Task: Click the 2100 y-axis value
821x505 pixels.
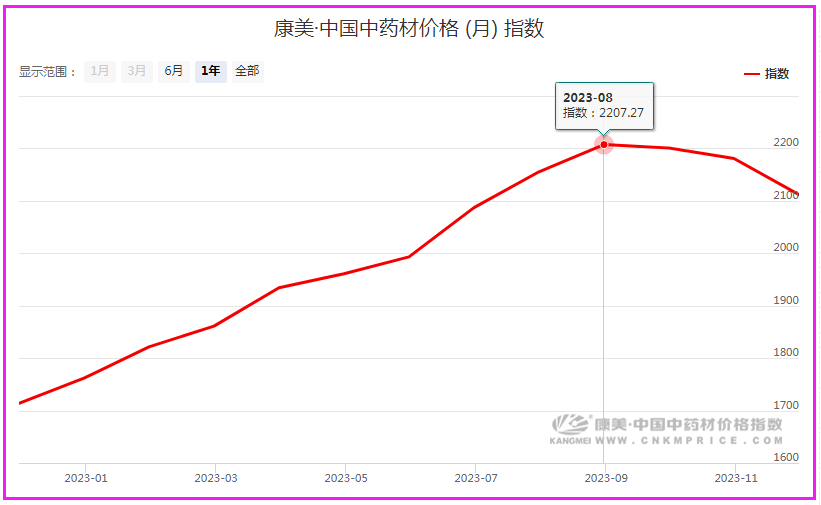Action: 786,195
